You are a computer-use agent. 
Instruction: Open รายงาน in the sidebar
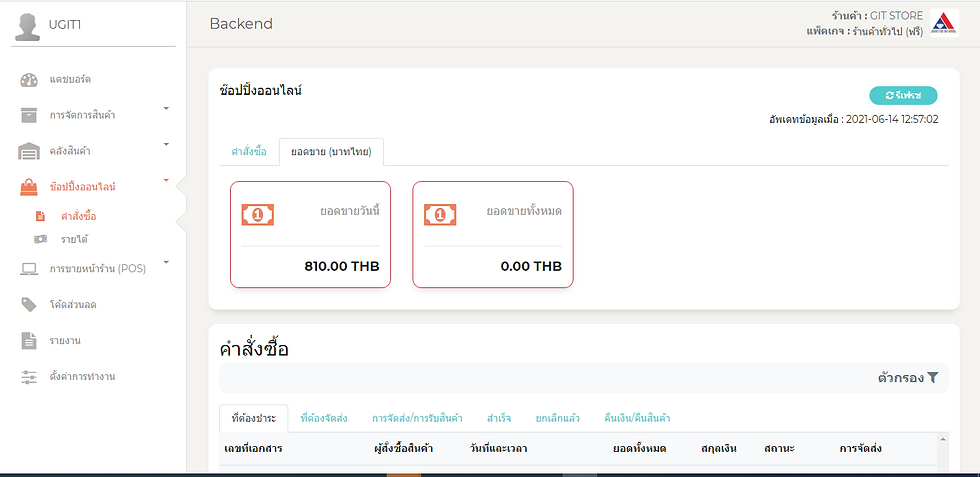(65, 341)
